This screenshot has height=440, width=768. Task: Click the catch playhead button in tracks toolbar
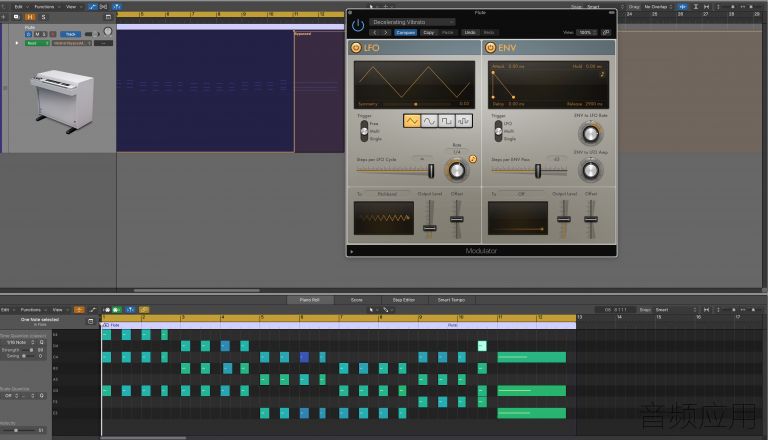tap(117, 6)
